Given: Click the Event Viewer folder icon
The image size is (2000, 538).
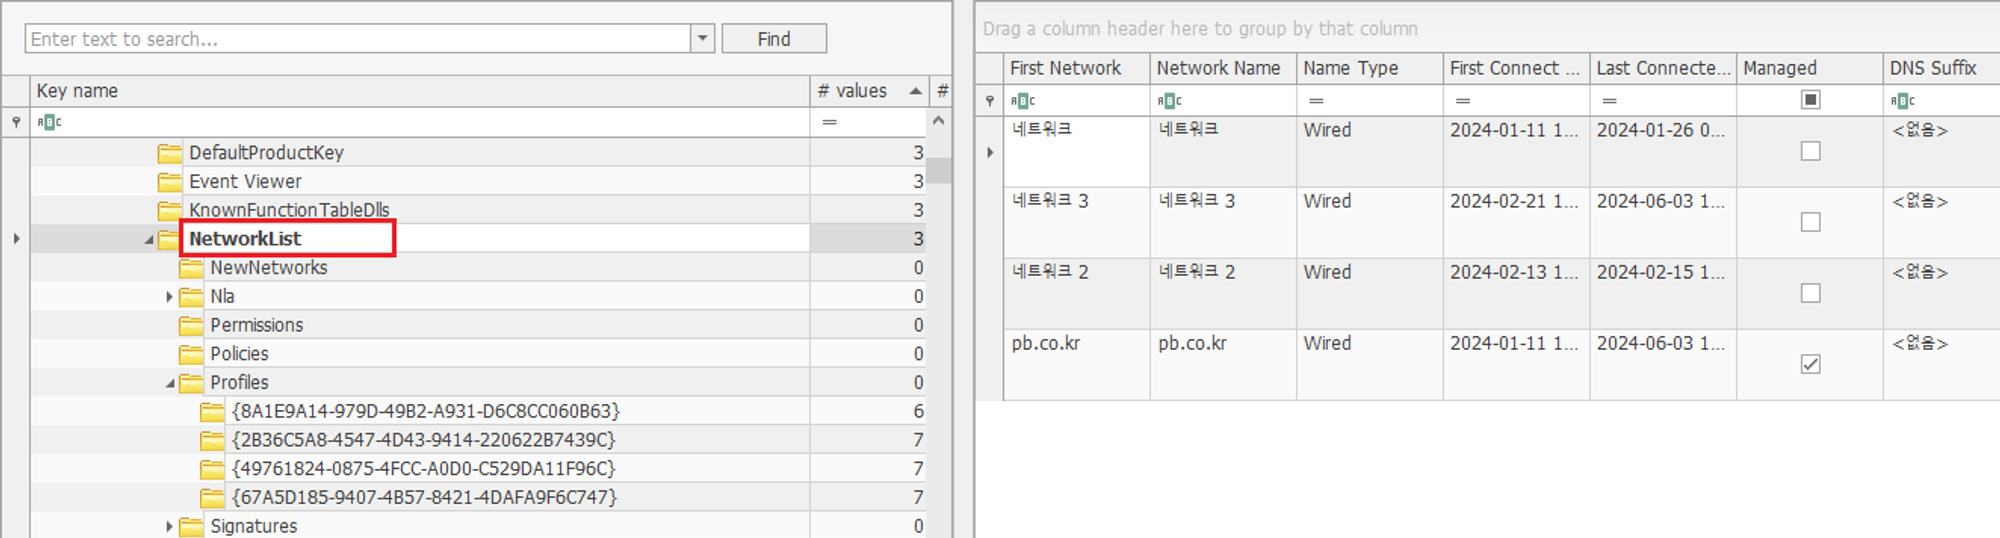Looking at the screenshot, I should [170, 182].
